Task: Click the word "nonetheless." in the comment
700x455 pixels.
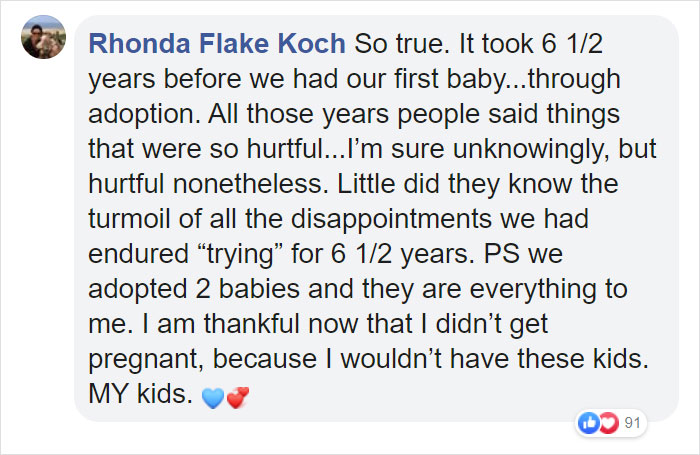Action: [250, 184]
